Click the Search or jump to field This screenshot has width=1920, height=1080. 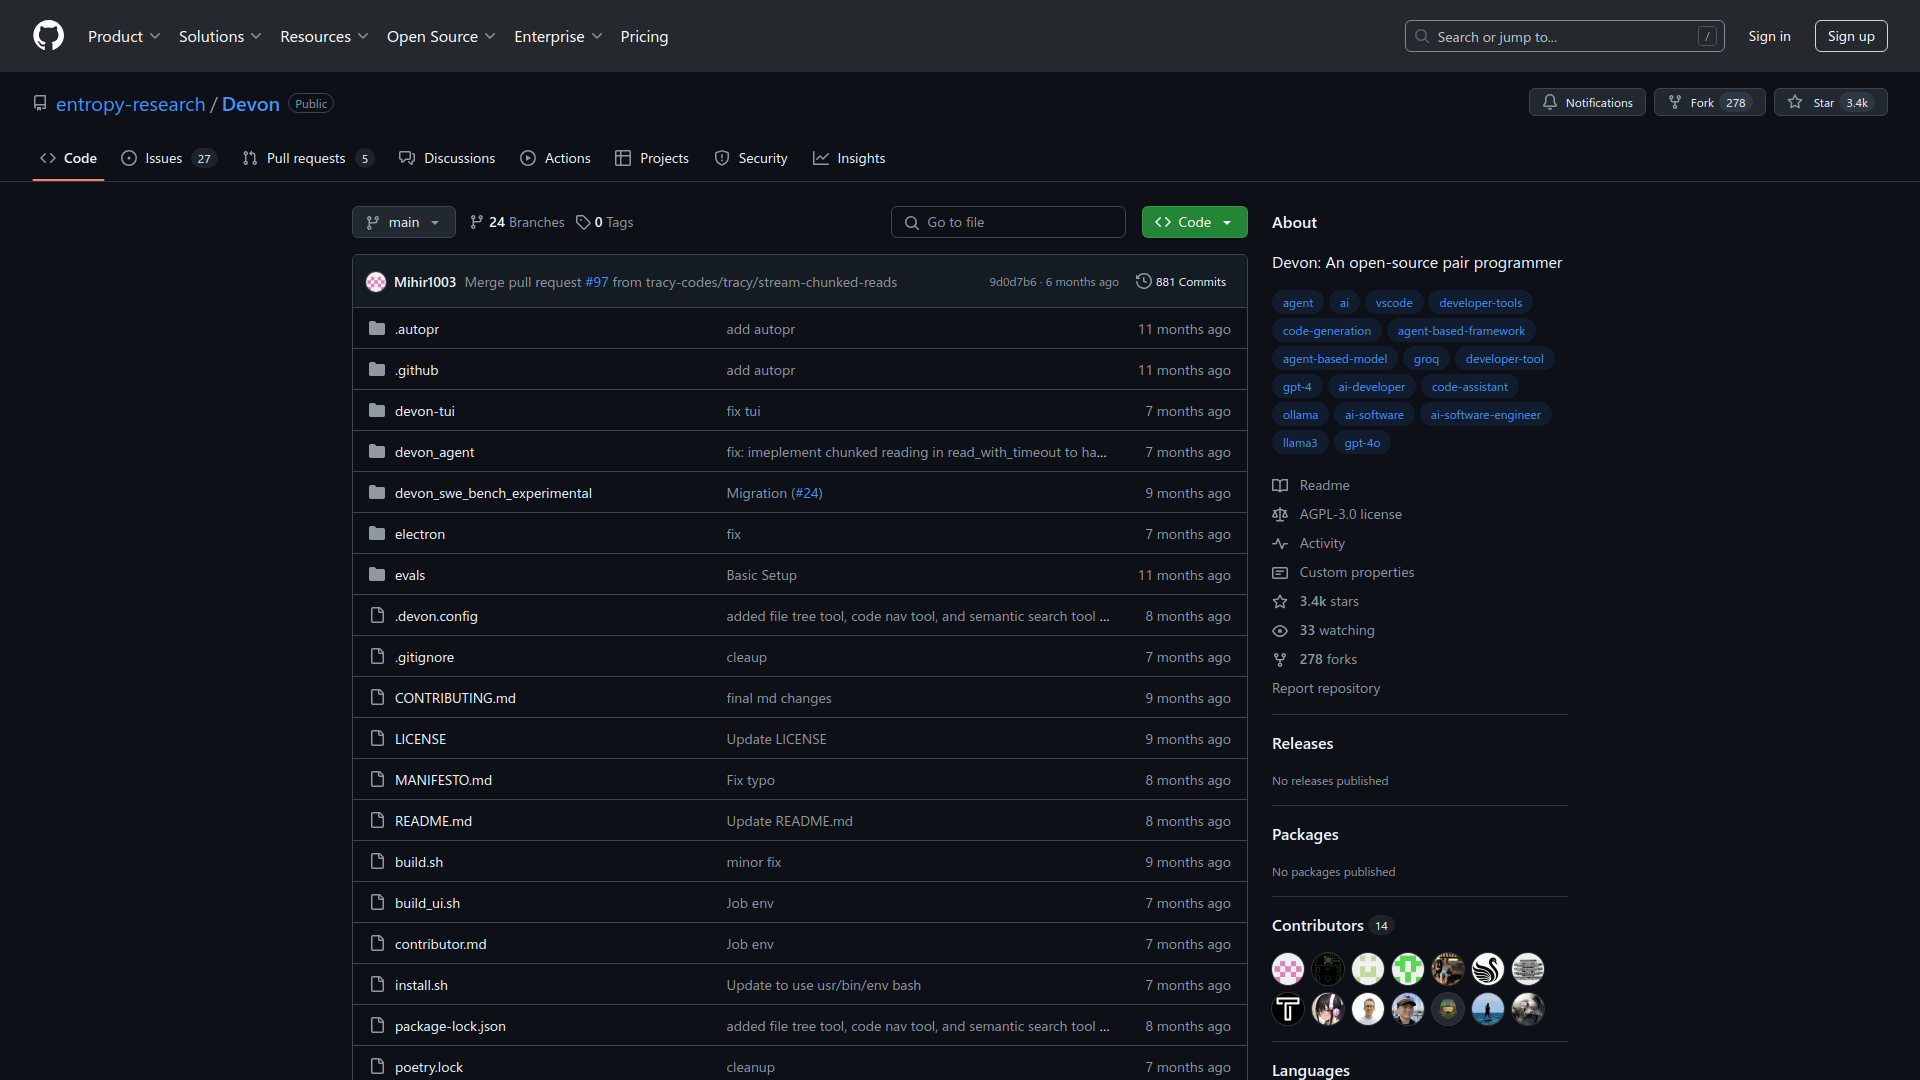[x=1564, y=36]
